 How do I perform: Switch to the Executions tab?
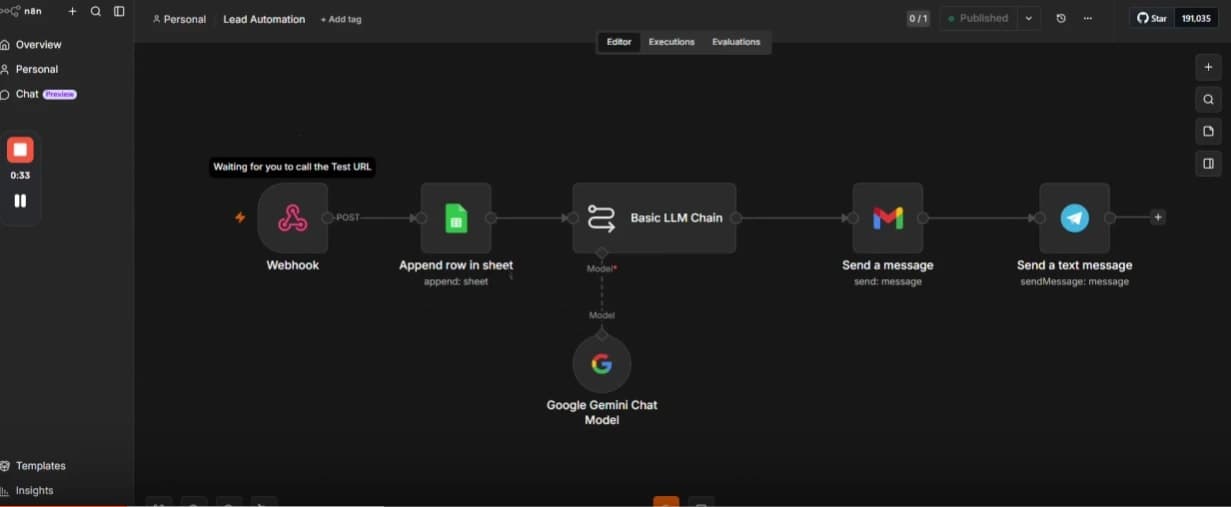tap(671, 42)
